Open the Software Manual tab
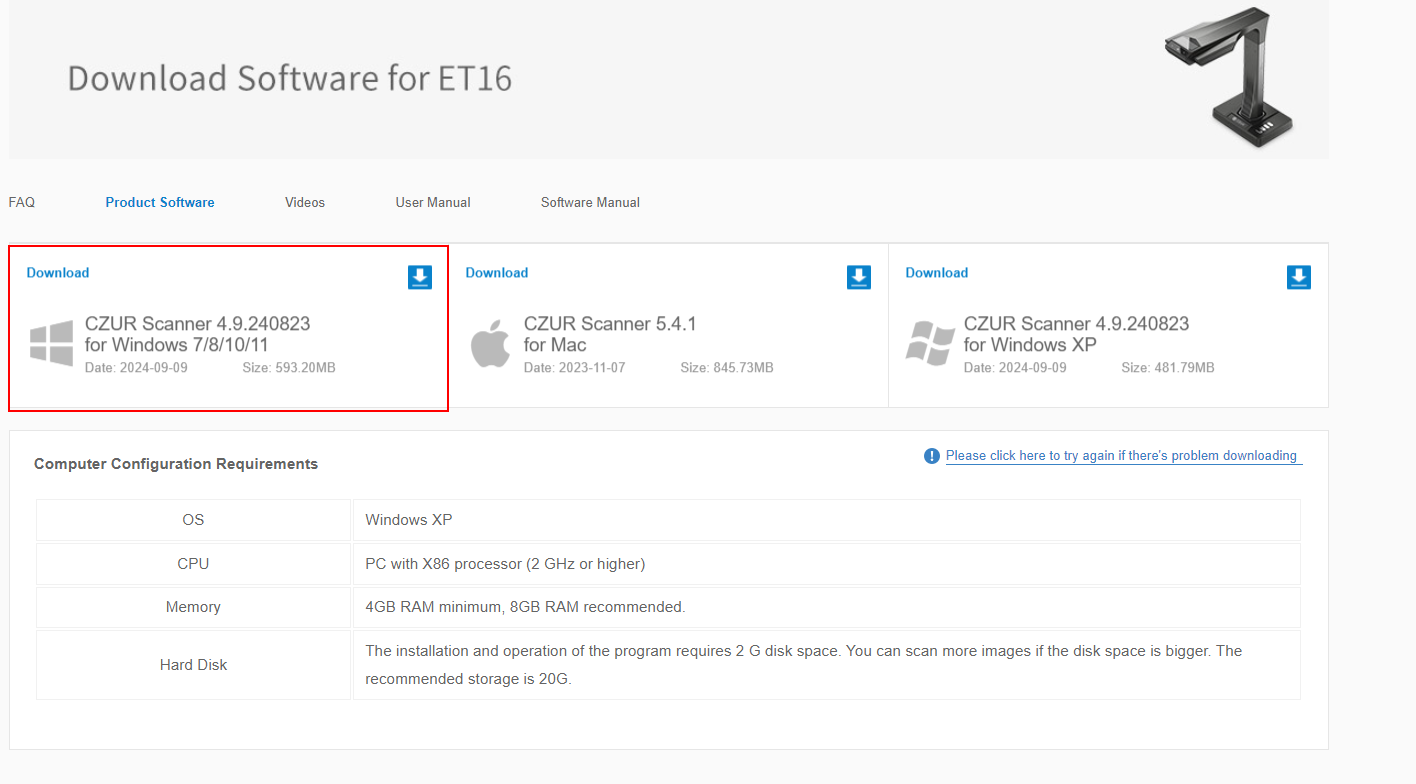 pyautogui.click(x=590, y=202)
